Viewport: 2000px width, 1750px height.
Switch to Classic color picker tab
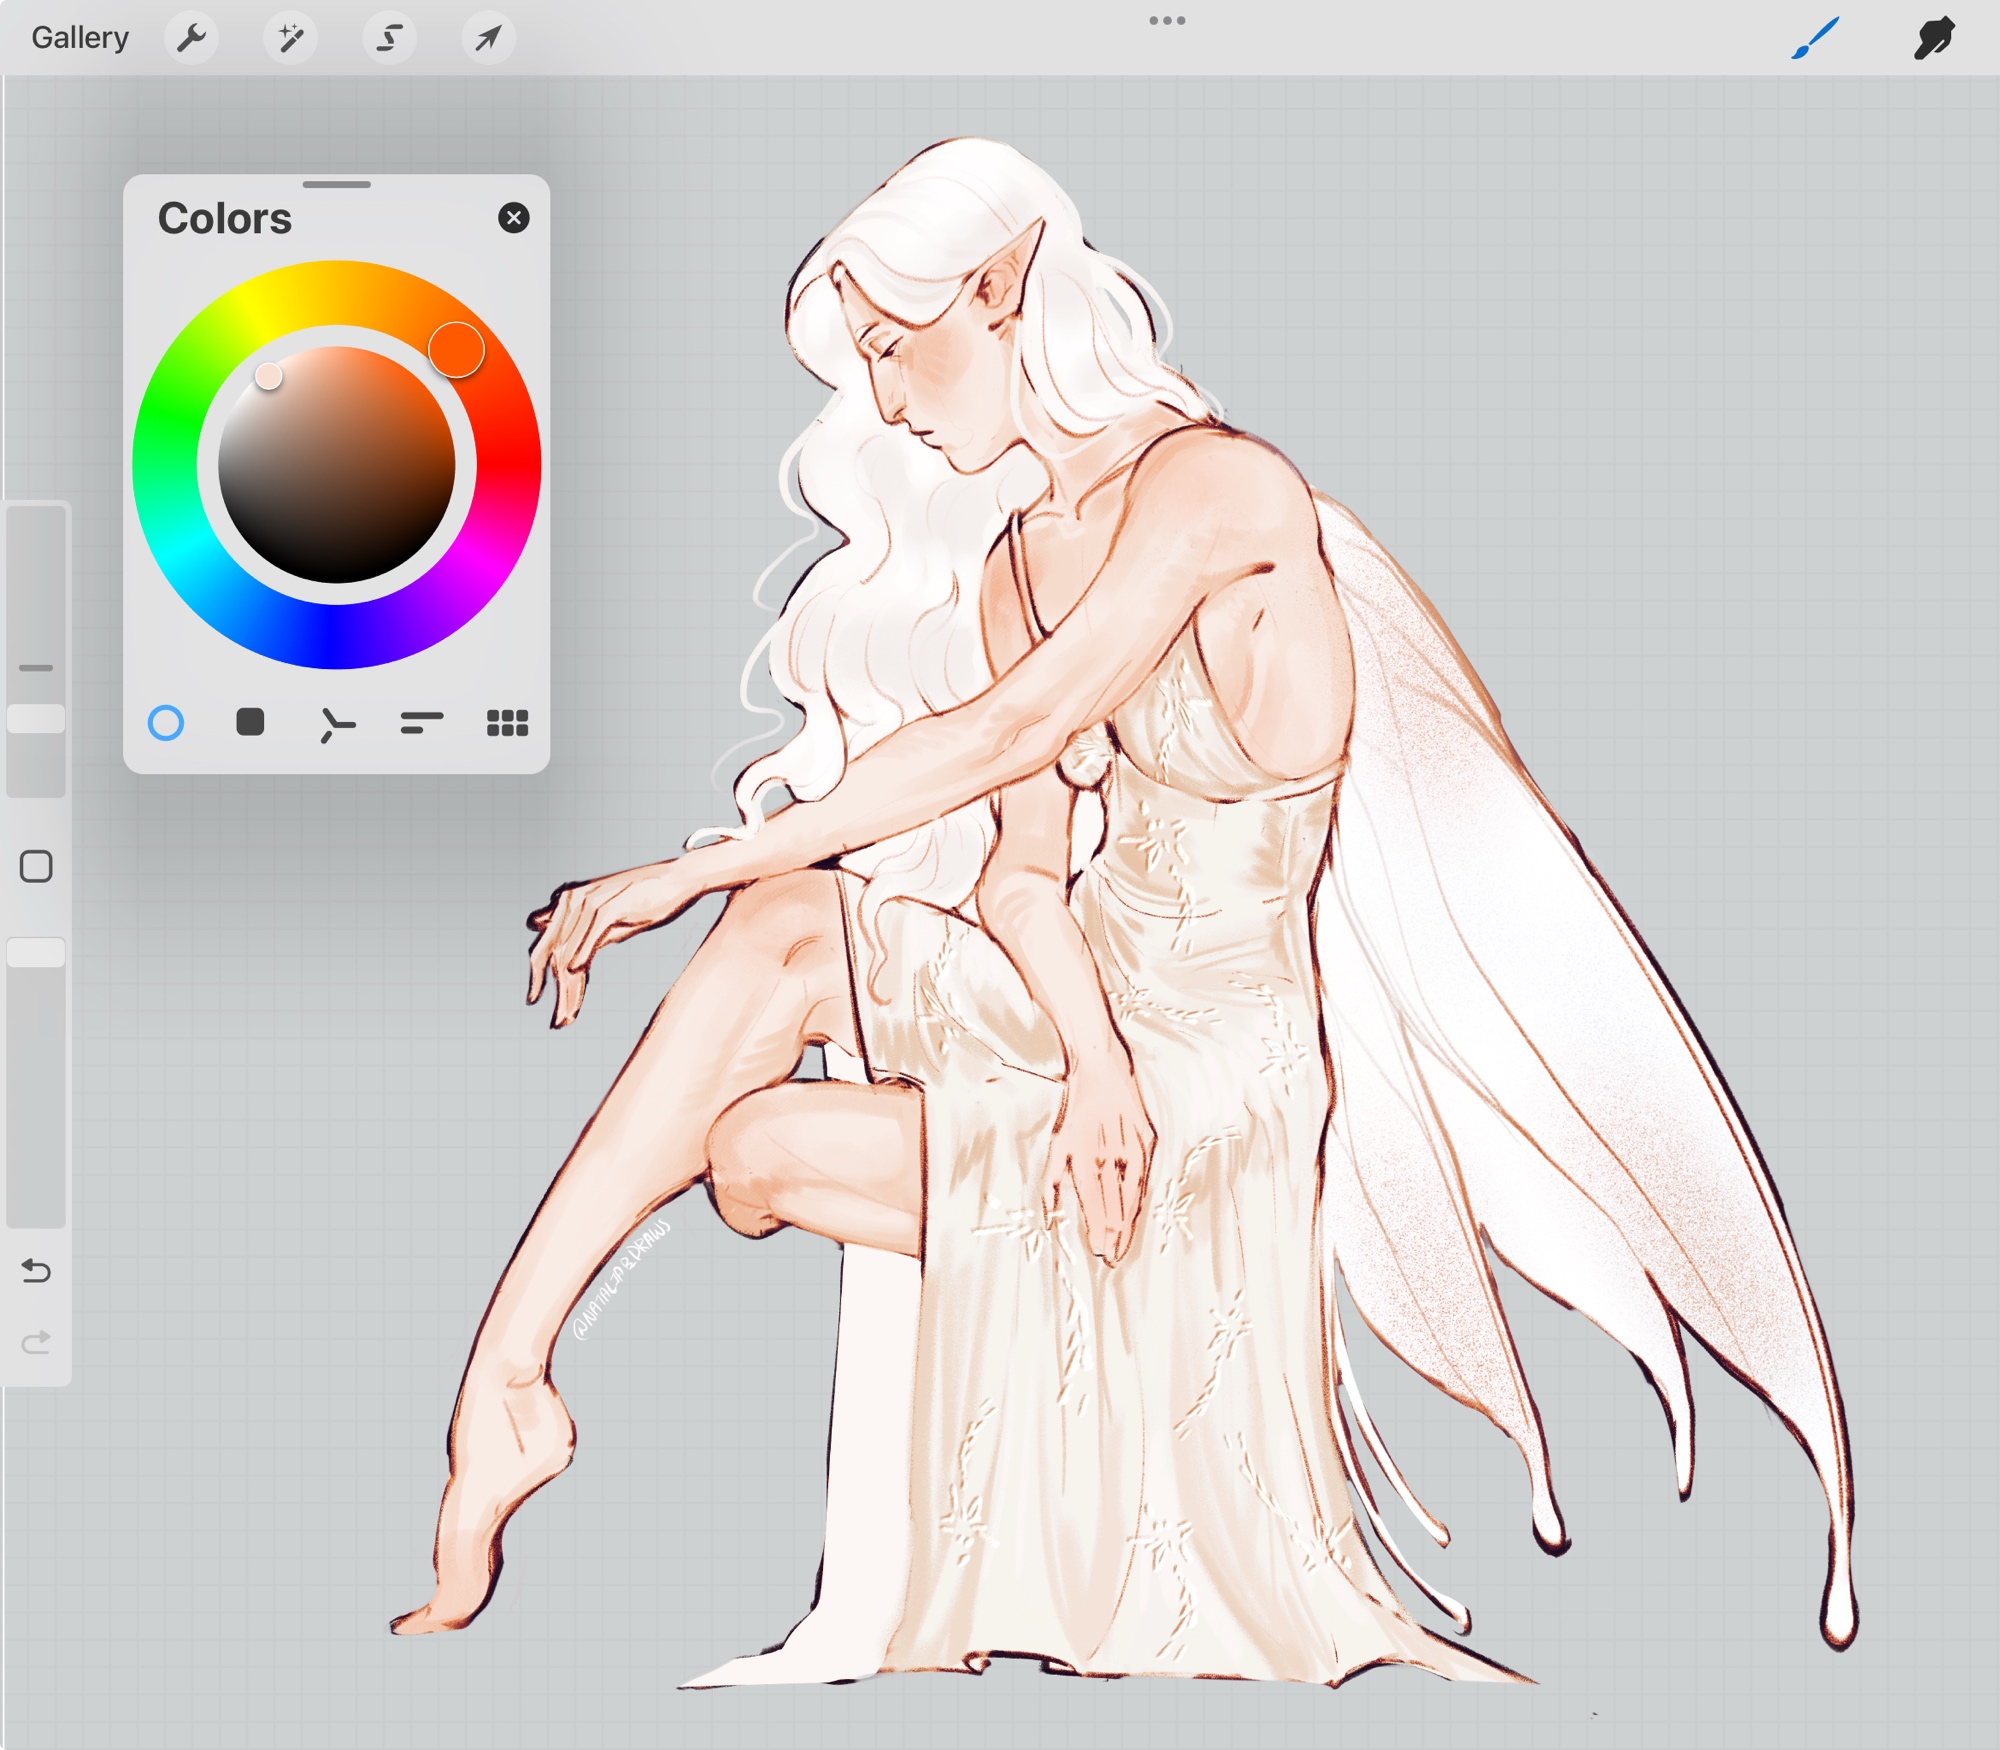click(250, 722)
